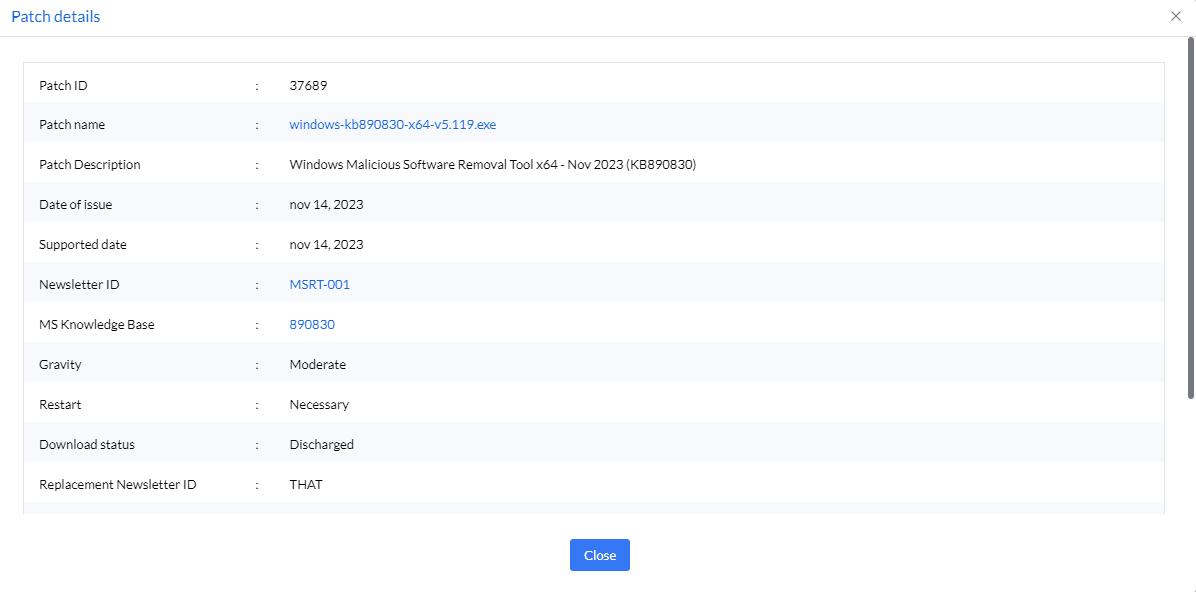This screenshot has width=1196, height=592.
Task: Click the Patch ID label
Action: tap(63, 85)
